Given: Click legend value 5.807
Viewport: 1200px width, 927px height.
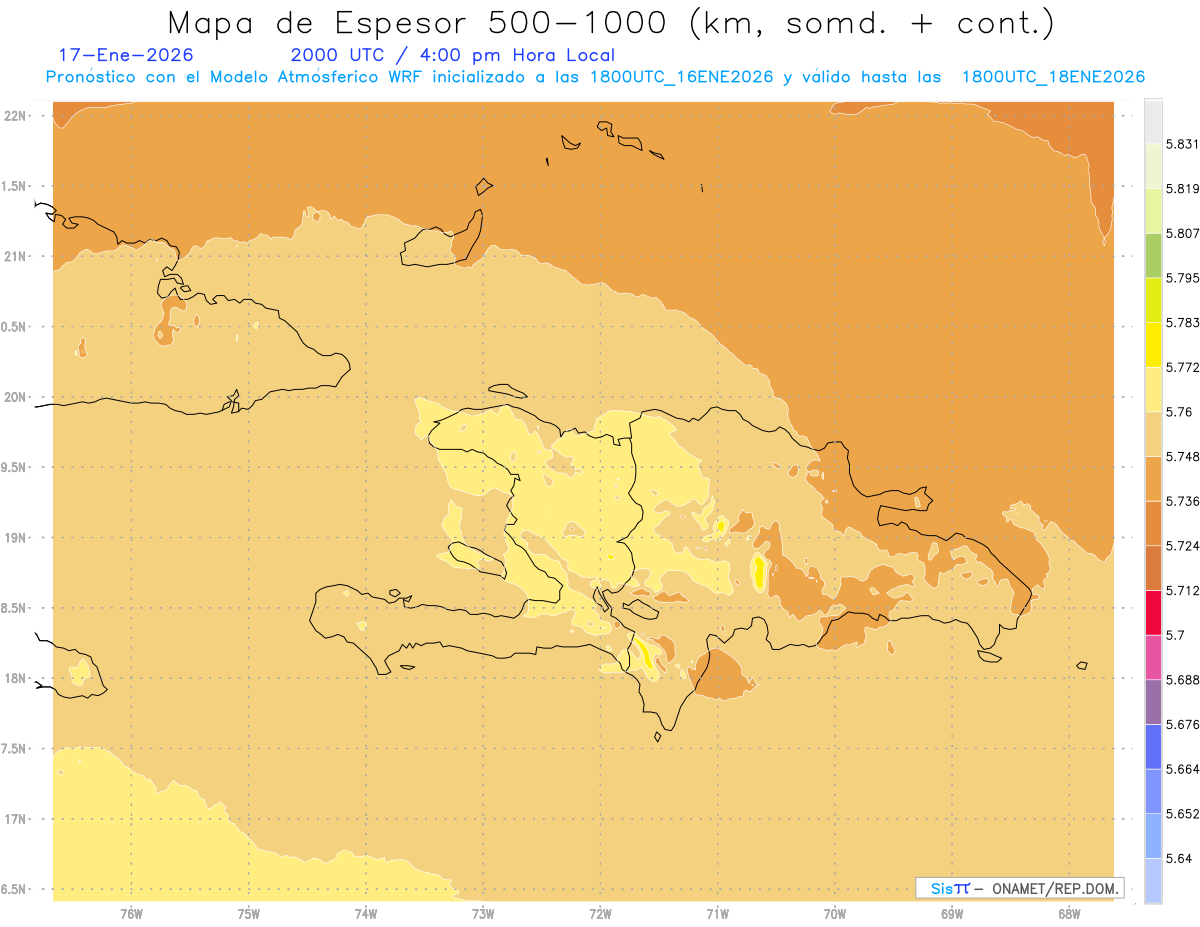Looking at the screenshot, I should (x=1182, y=233).
